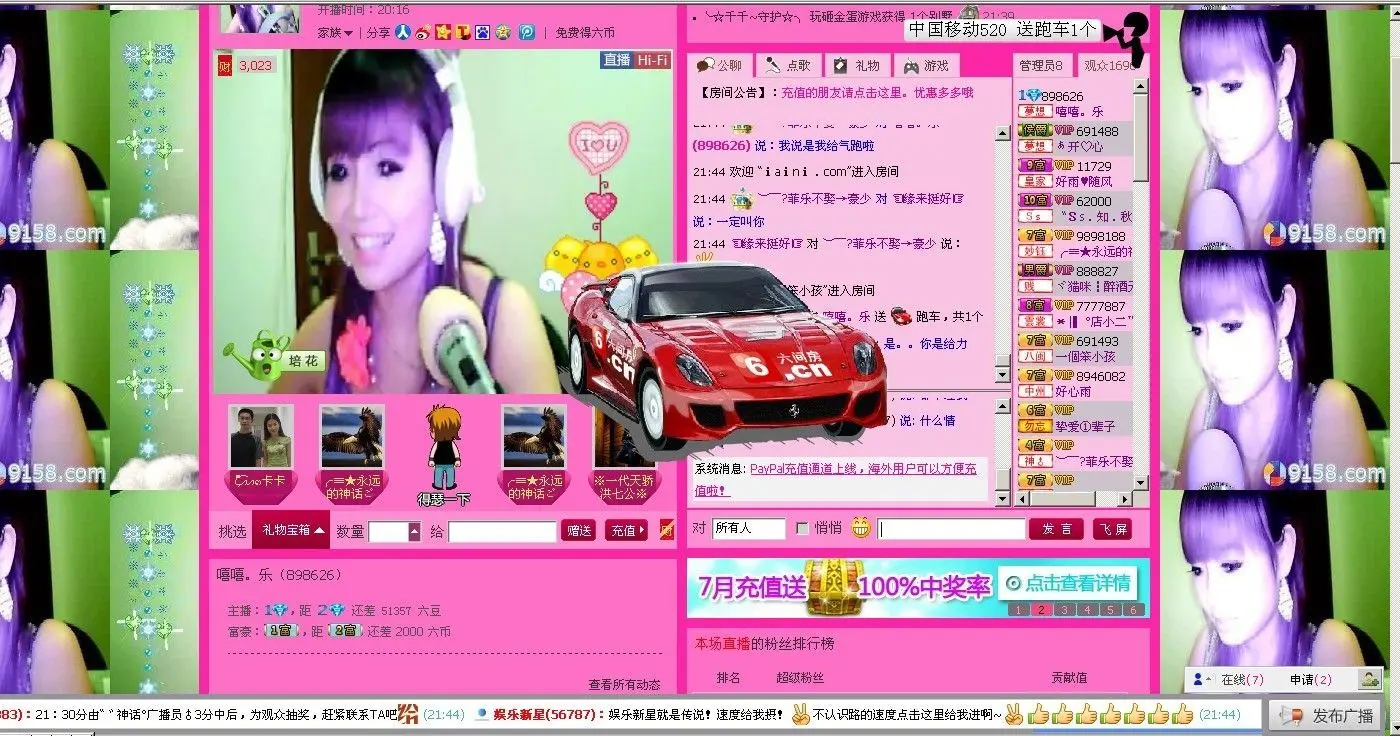Click the gold 7富 rank badge beside 9898188

[1034, 236]
